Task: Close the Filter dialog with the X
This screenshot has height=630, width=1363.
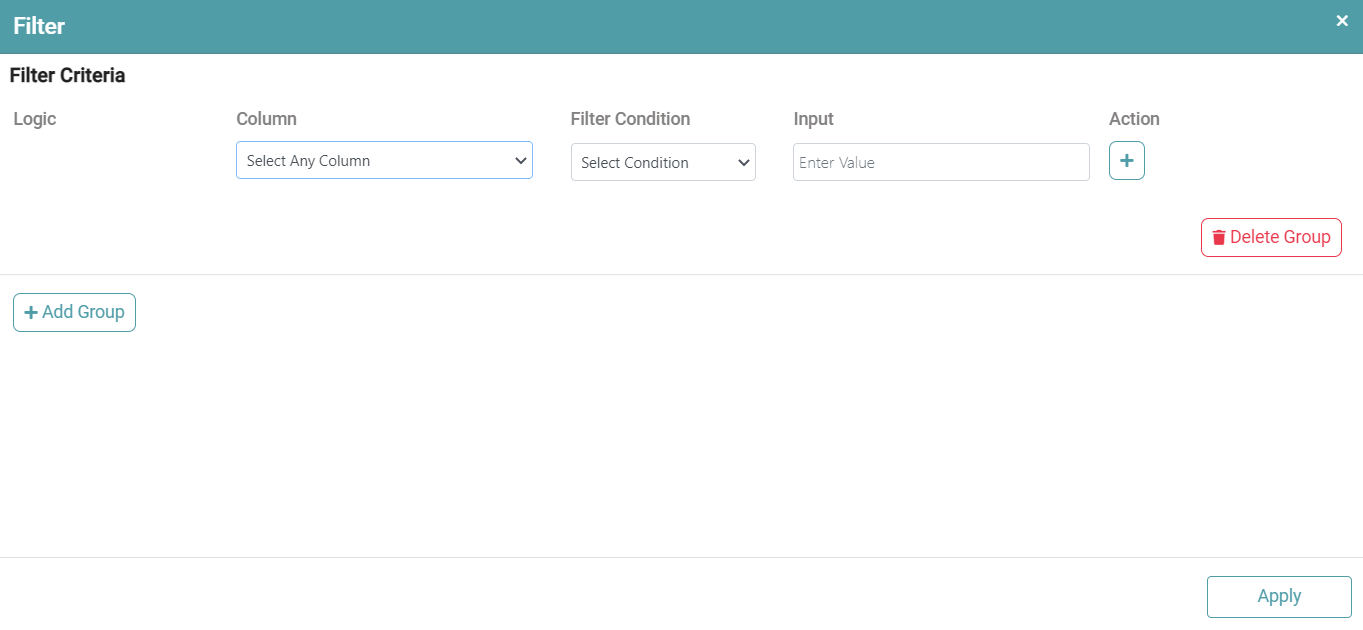Action: coord(1342,21)
